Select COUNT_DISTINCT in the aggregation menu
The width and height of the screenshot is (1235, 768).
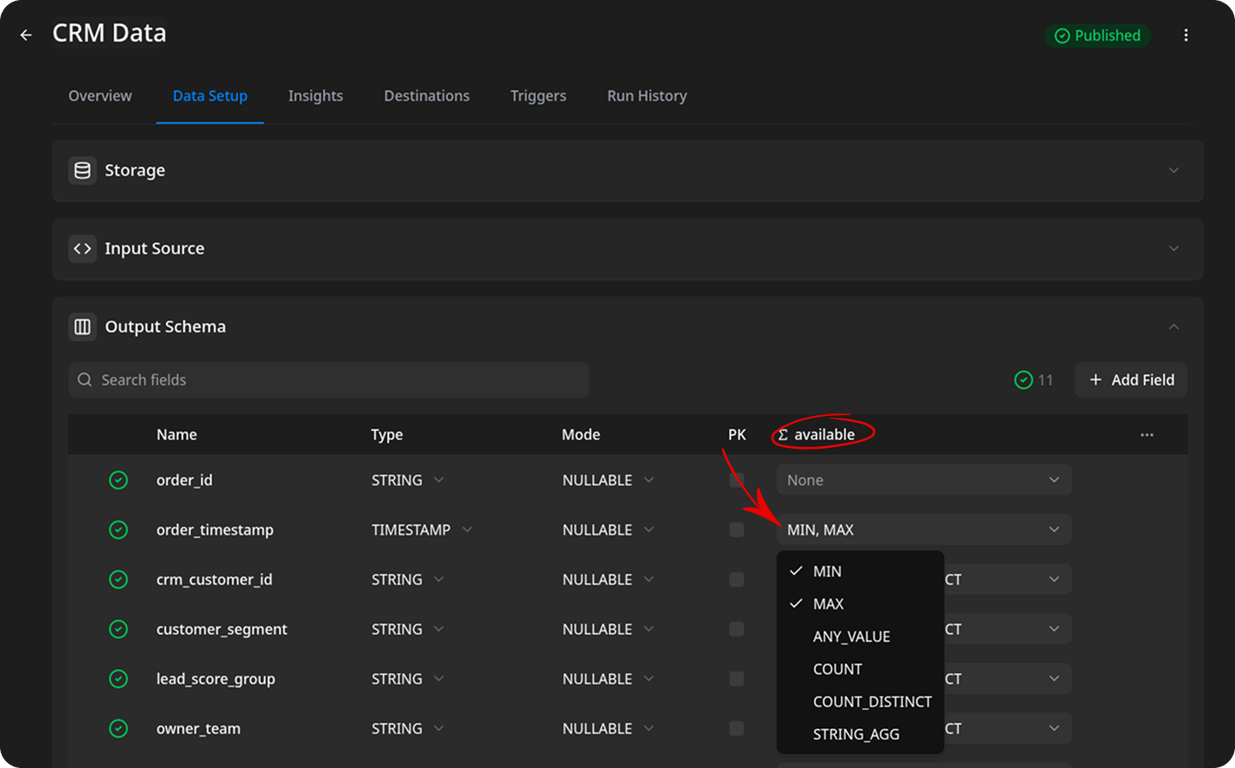860,702
